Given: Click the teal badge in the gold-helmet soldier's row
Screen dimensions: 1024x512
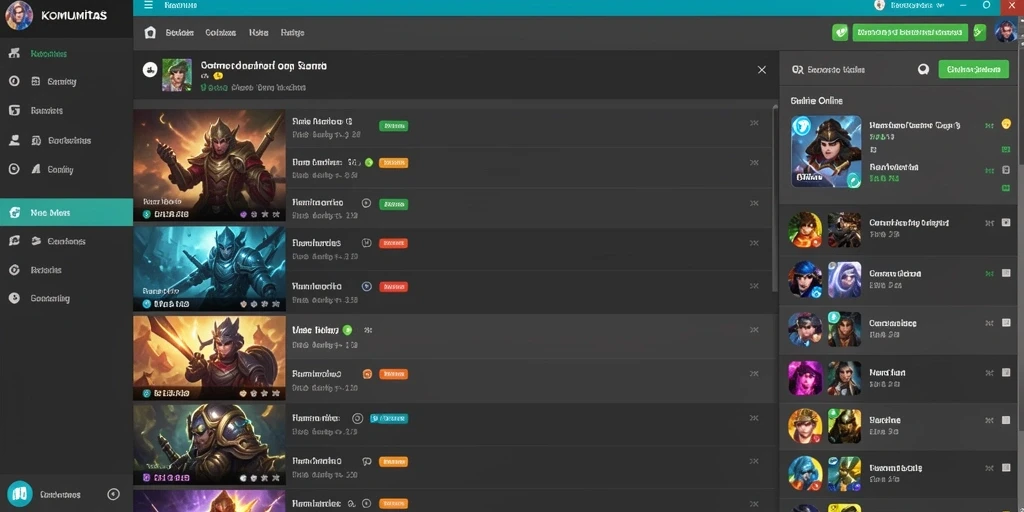Looking at the screenshot, I should click(x=389, y=419).
